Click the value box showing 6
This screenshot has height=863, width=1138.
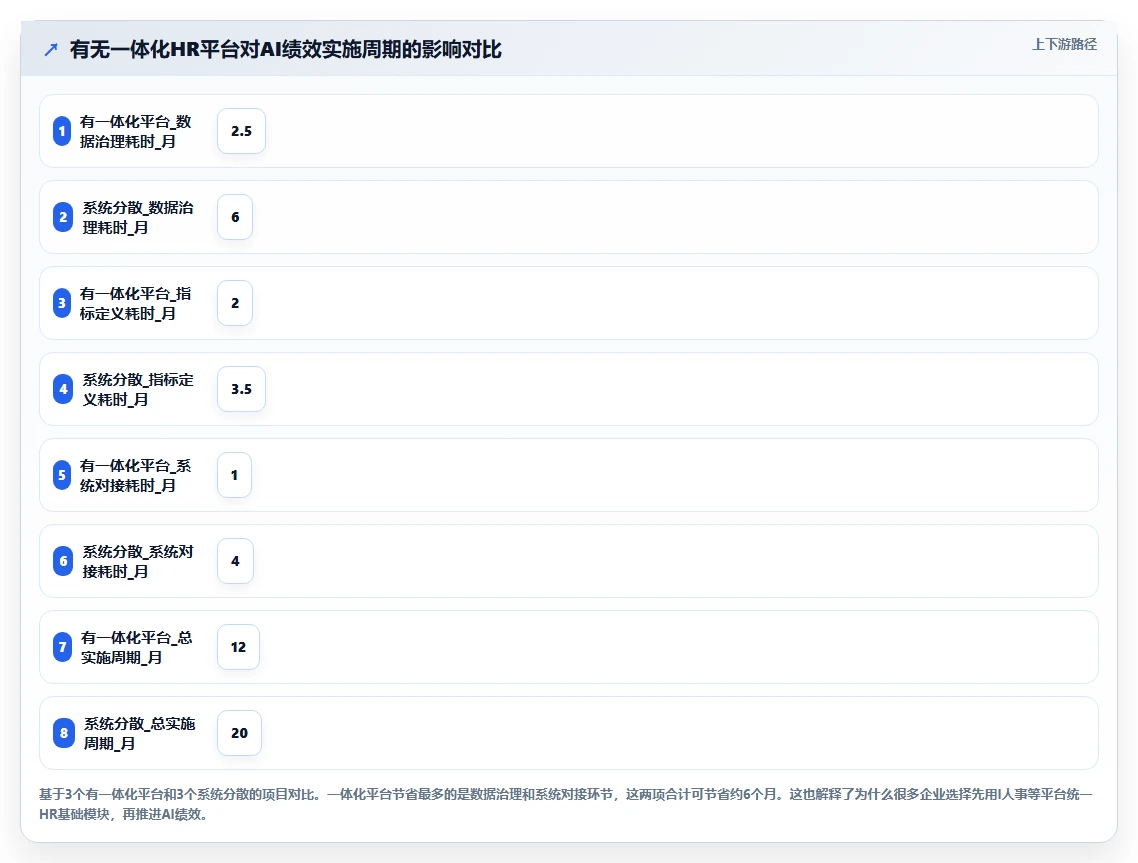click(235, 217)
